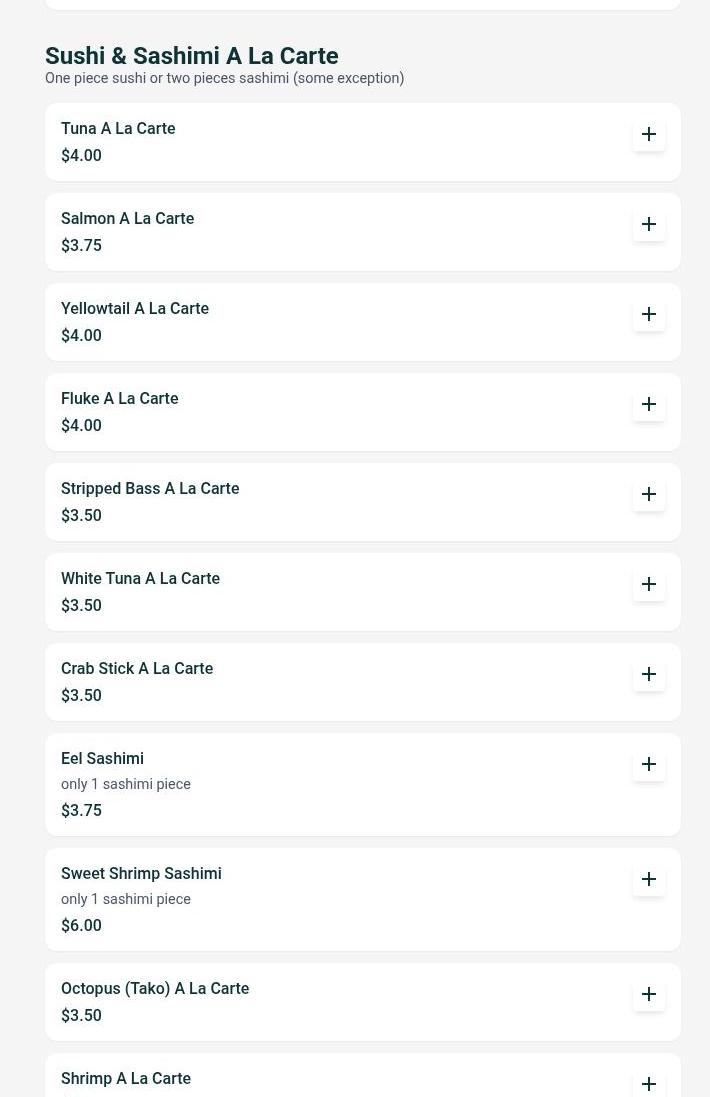Click plus icon for Salmon A La Carte
This screenshot has height=1097, width=710.
[649, 224]
